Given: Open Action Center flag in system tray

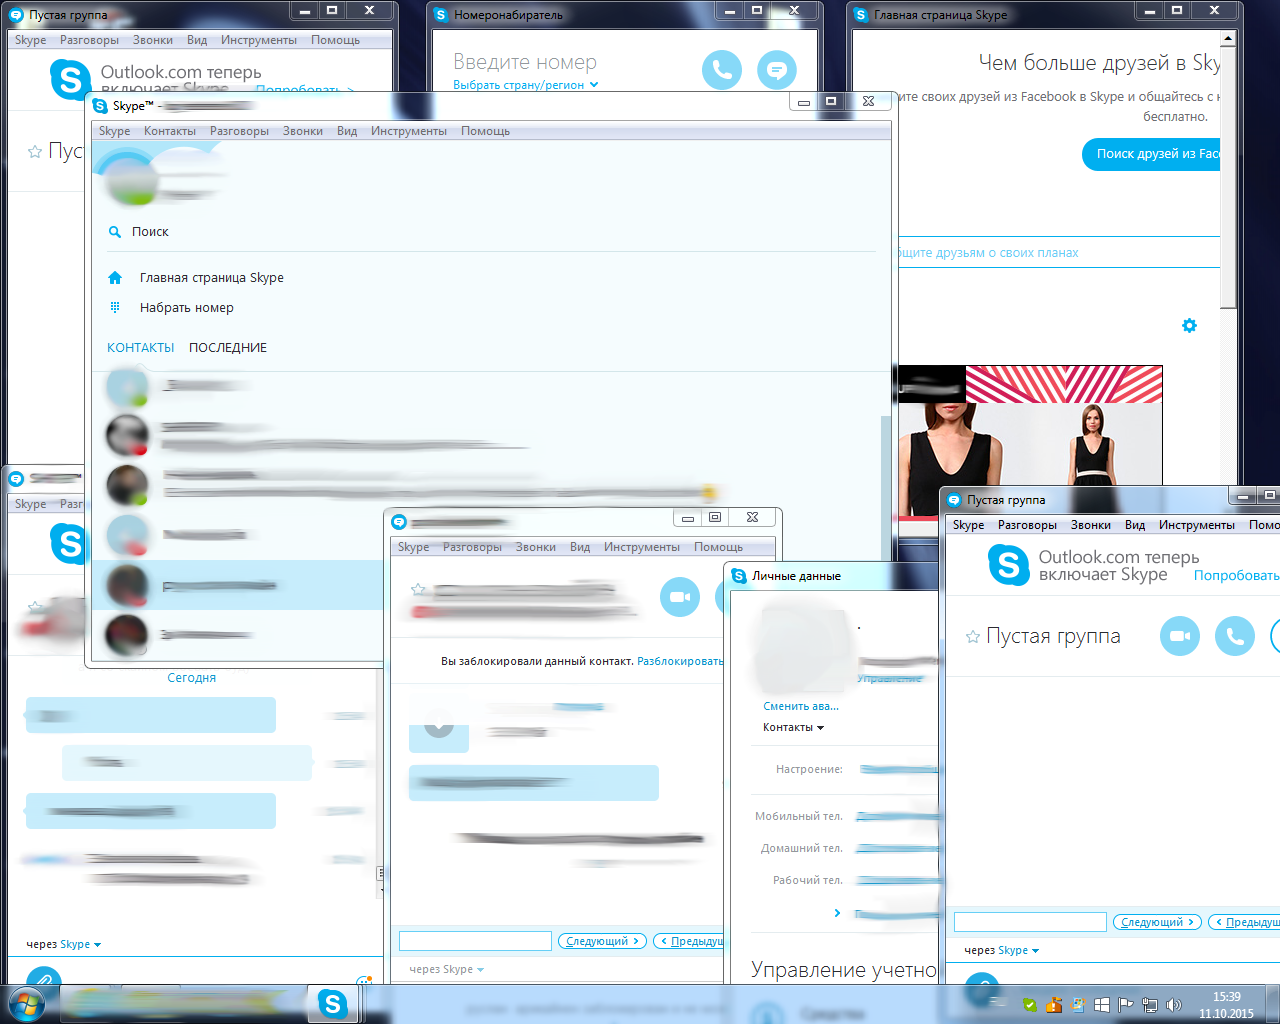Looking at the screenshot, I should coord(1126,1005).
